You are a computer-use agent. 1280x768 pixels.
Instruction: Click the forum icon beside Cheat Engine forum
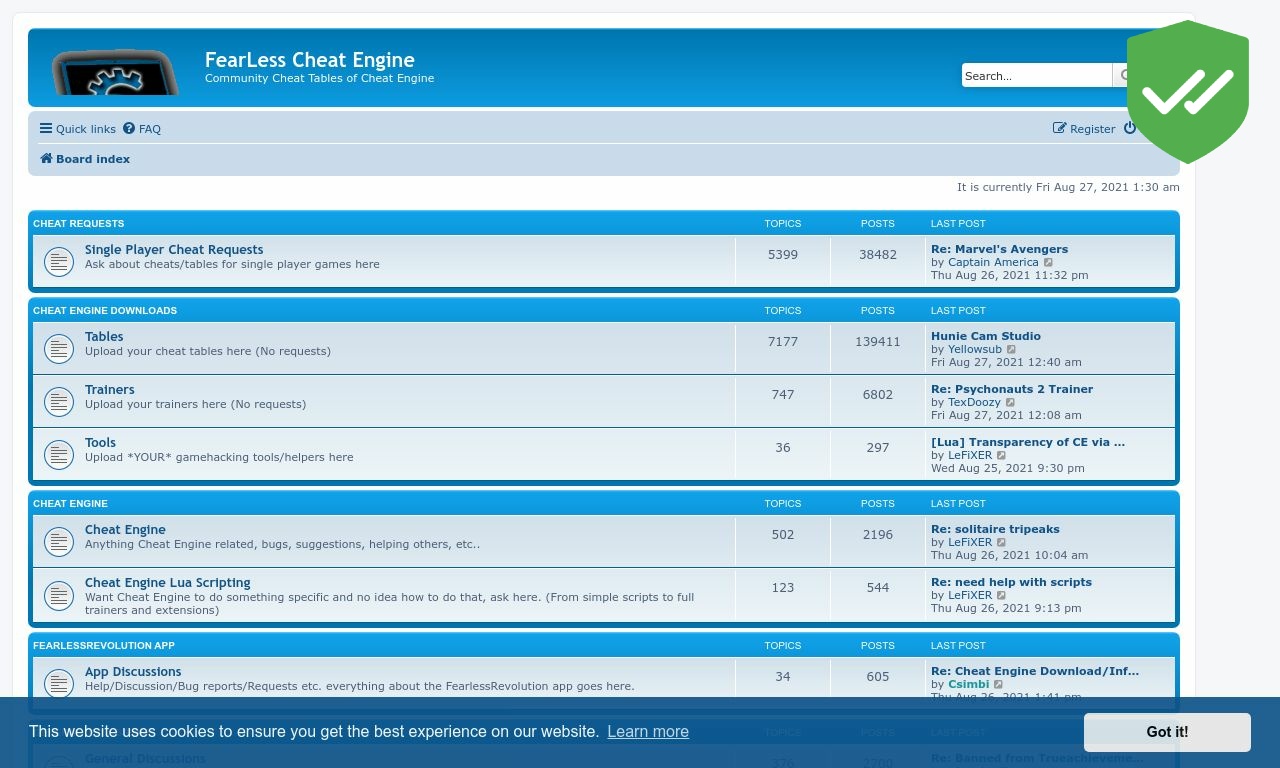59,542
